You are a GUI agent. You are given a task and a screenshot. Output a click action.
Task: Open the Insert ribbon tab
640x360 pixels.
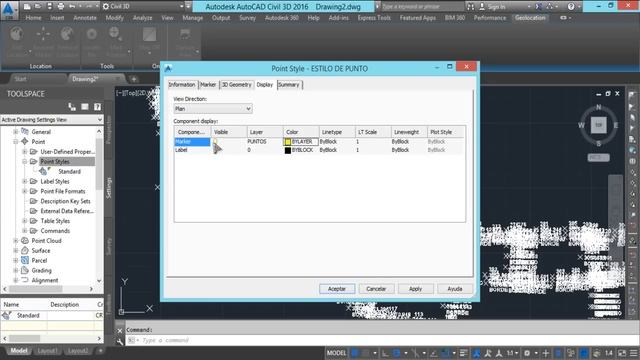57,18
